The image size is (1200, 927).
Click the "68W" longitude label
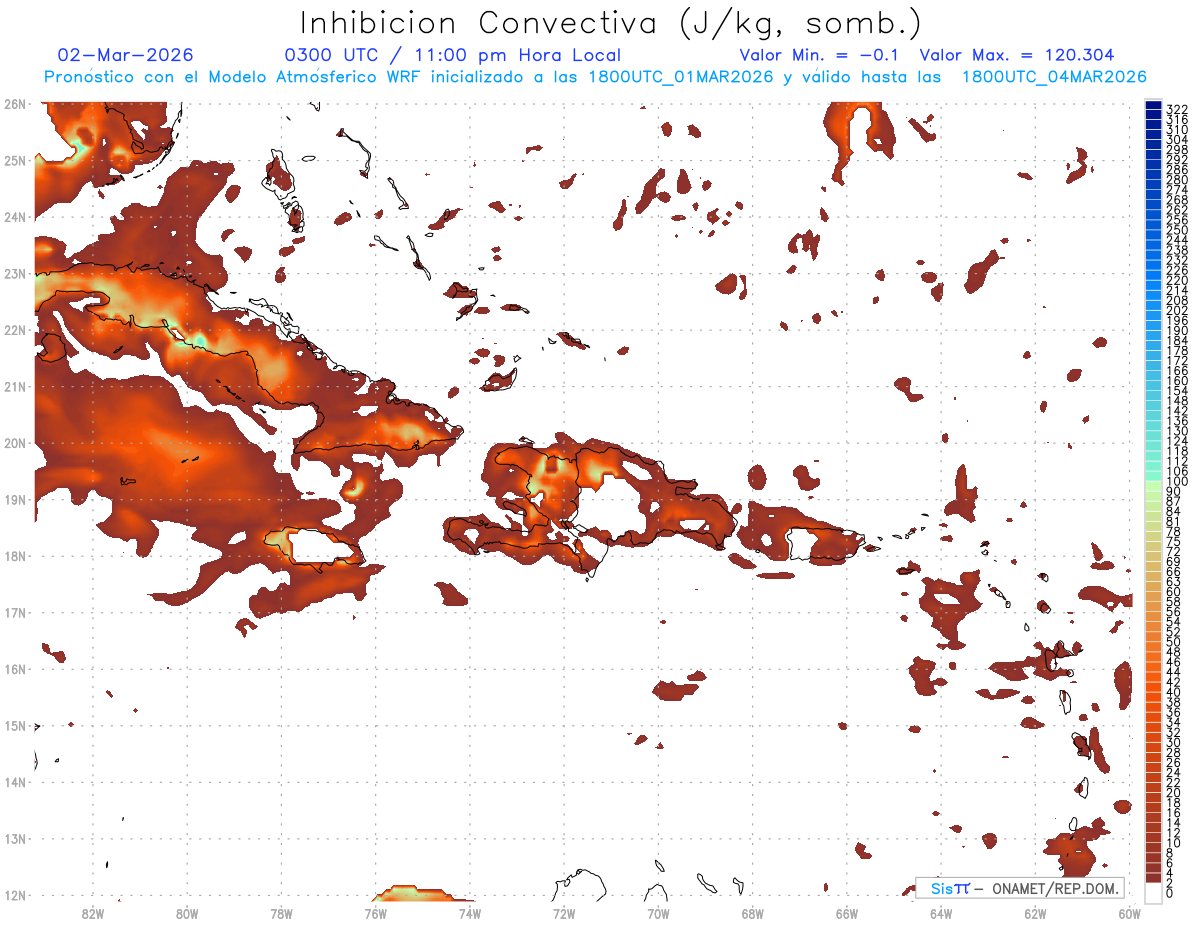pyautogui.click(x=753, y=913)
